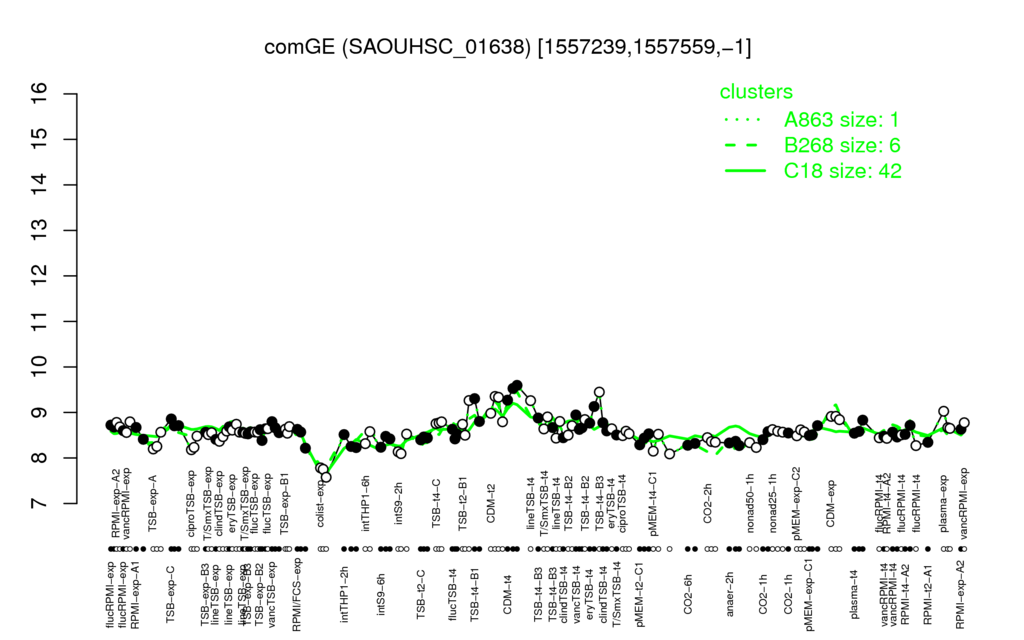Viewport: 1024px width, 640px height.
Task: Click the solid green C18 legend line
Action: [745, 171]
